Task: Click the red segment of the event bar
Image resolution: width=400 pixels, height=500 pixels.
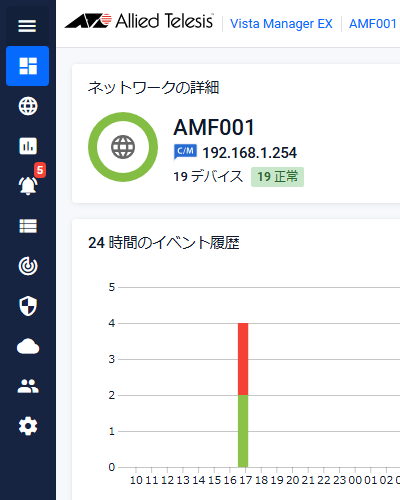Action: coord(243,359)
